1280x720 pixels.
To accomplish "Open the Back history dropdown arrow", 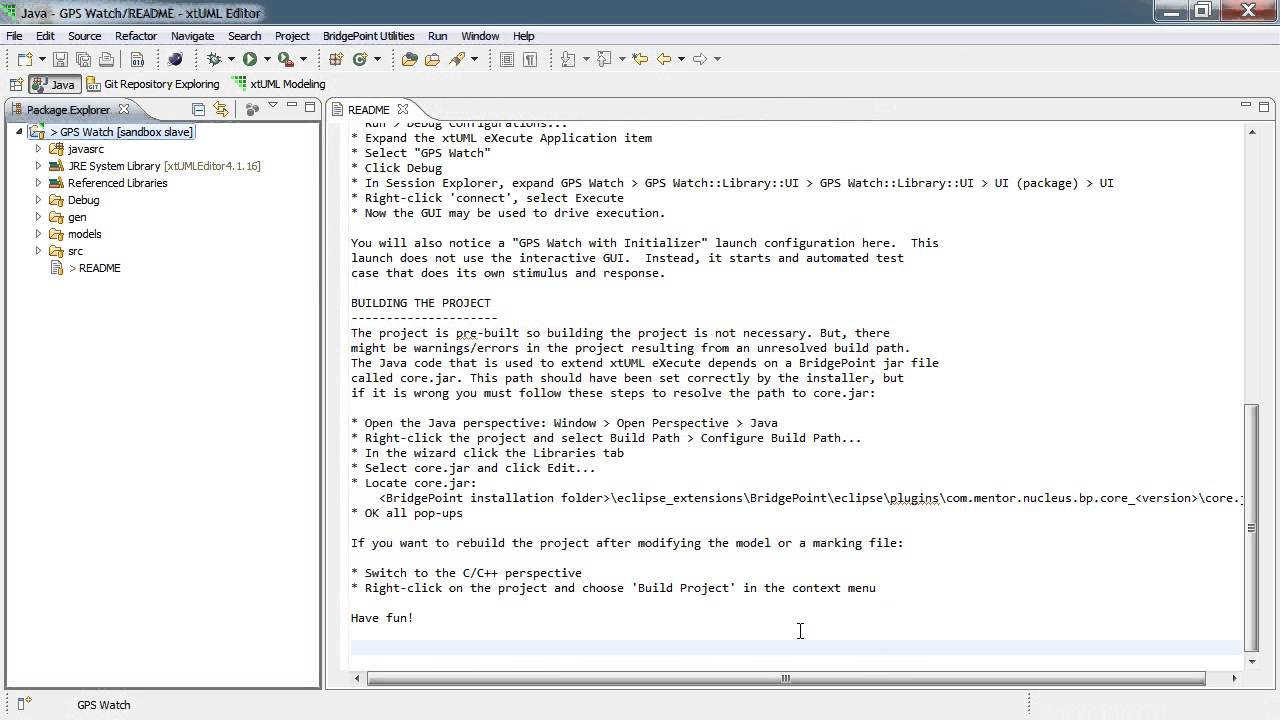I will click(681, 59).
